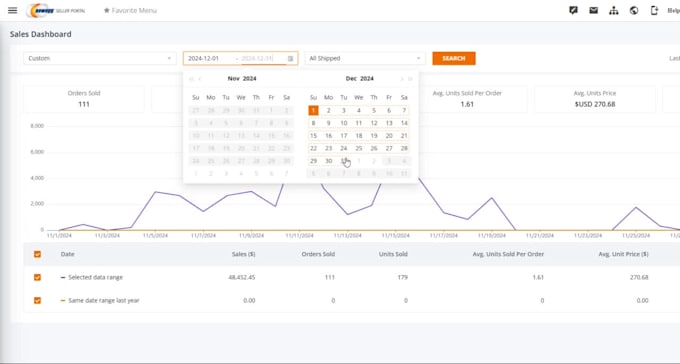
Task: Go to next year in calendar
Action: (410, 79)
